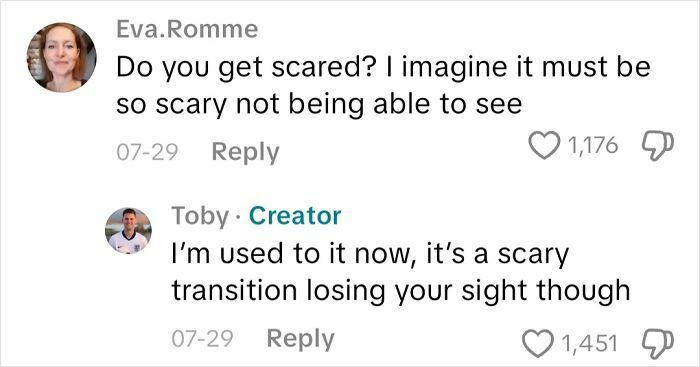
Task: Tap the thumbs-down icon on Toby's reply
Action: (x=658, y=343)
